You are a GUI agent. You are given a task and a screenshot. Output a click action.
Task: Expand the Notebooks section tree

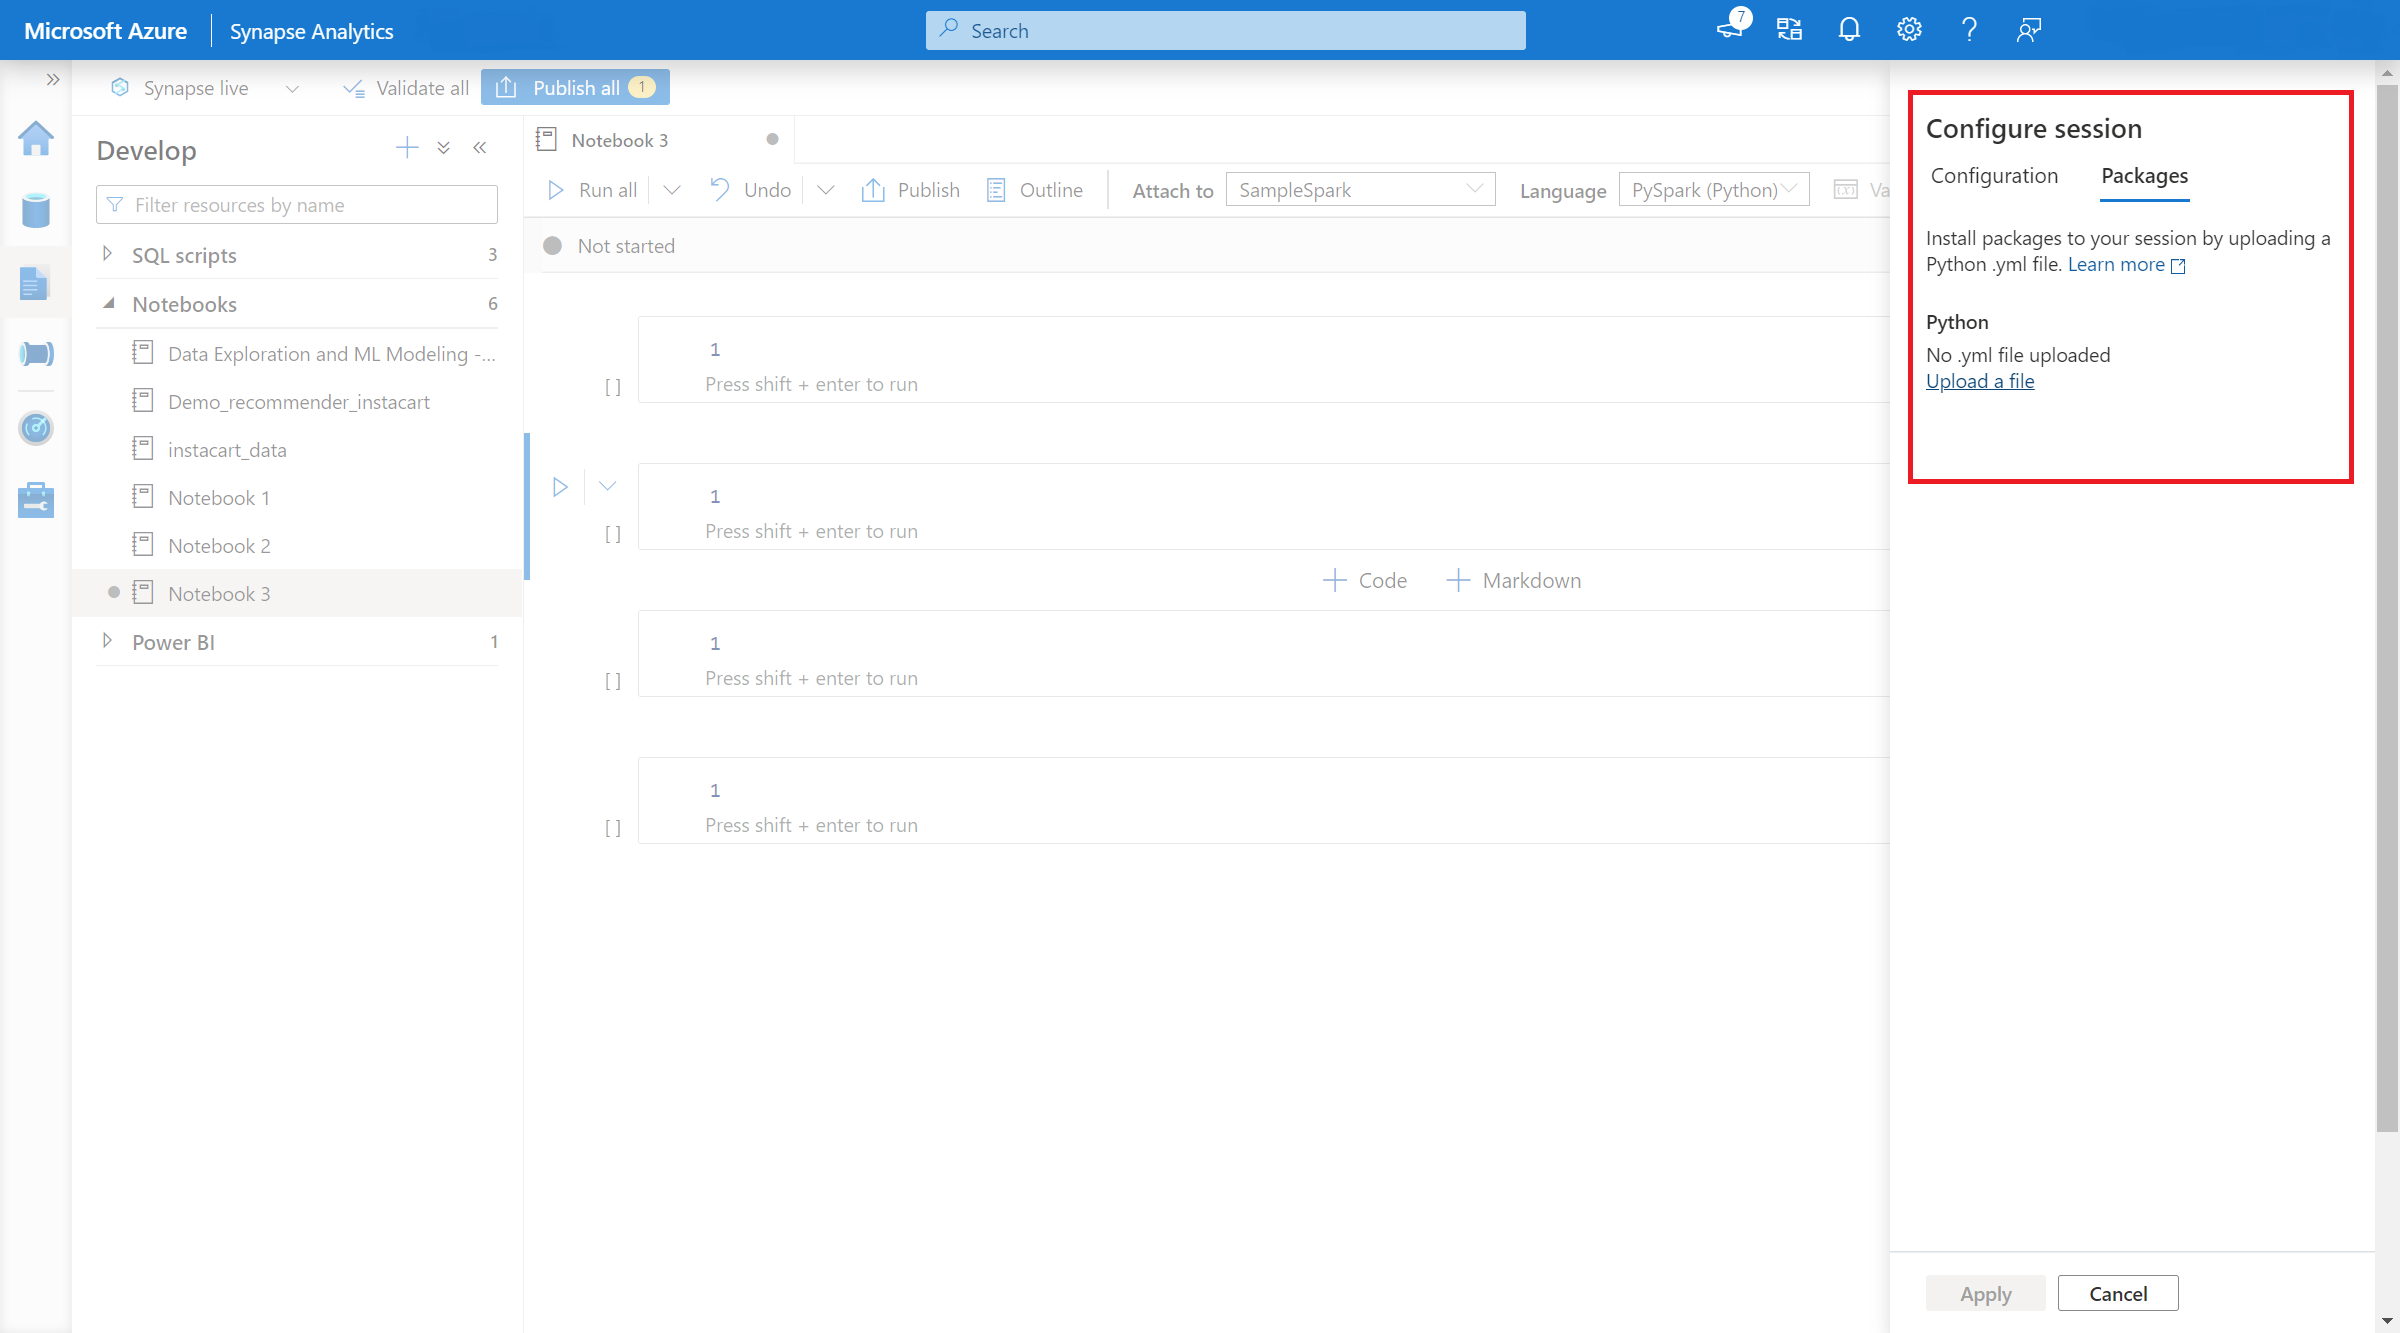coord(107,304)
